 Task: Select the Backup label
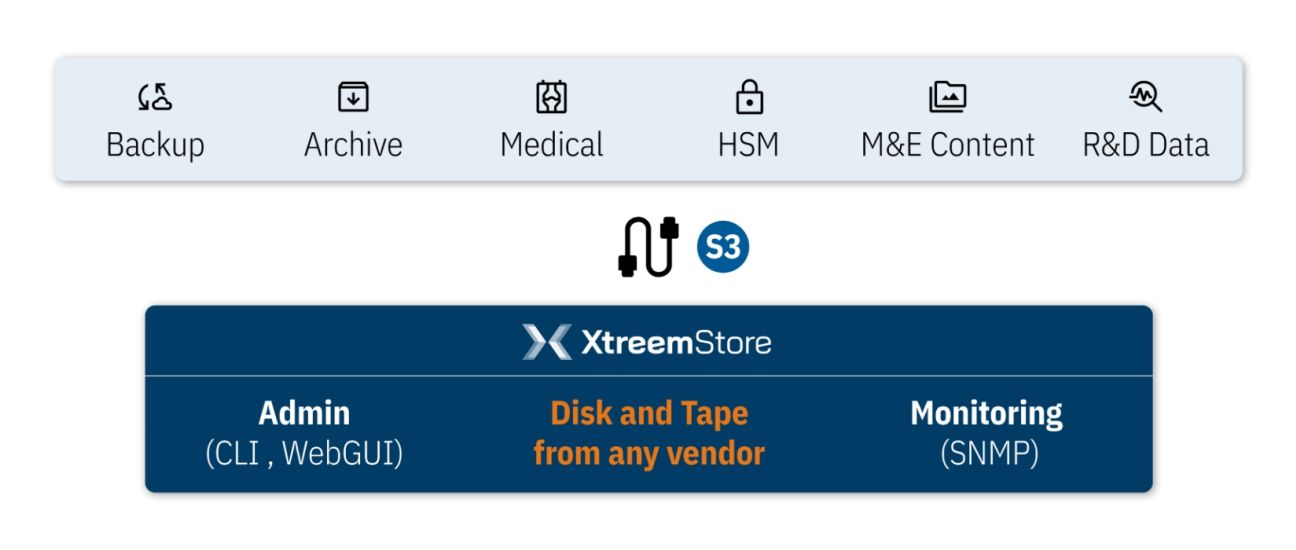point(155,145)
